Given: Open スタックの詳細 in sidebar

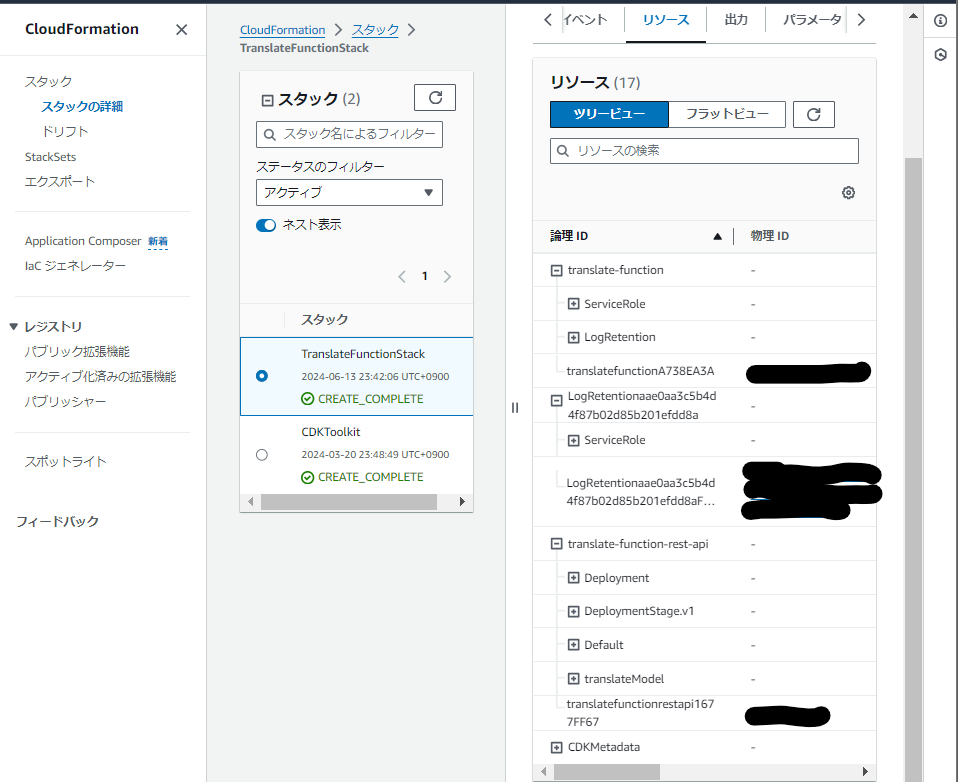Looking at the screenshot, I should click(x=82, y=107).
